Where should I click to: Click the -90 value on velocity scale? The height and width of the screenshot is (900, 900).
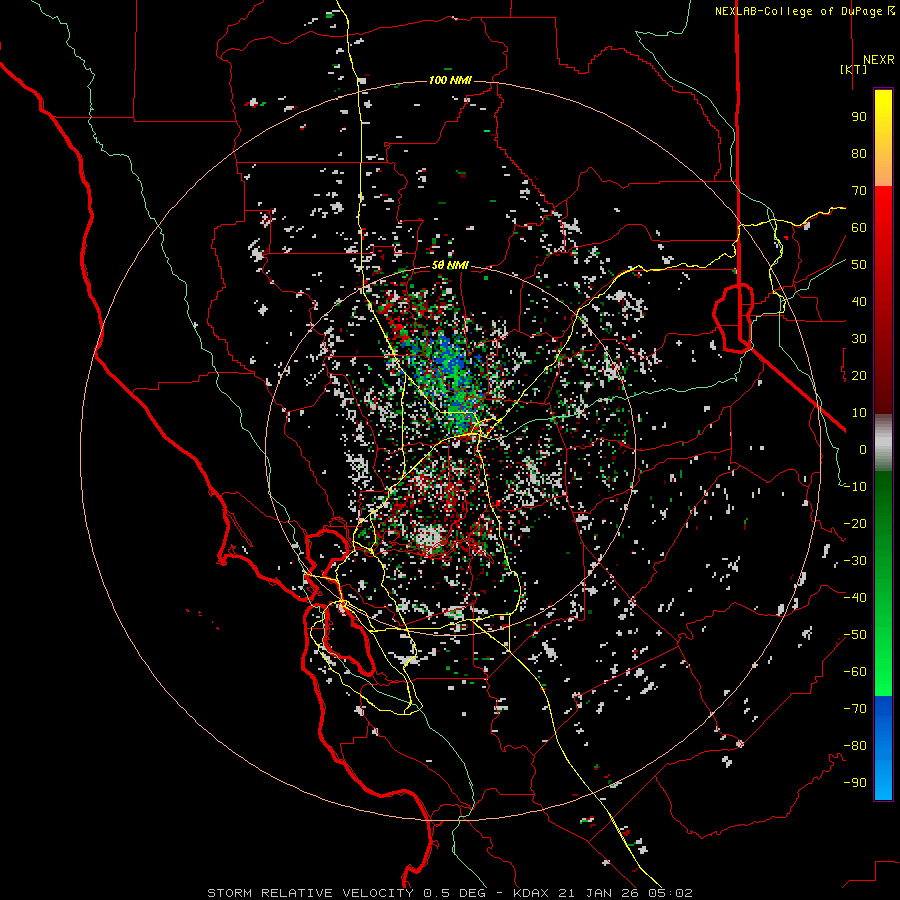coord(855,783)
